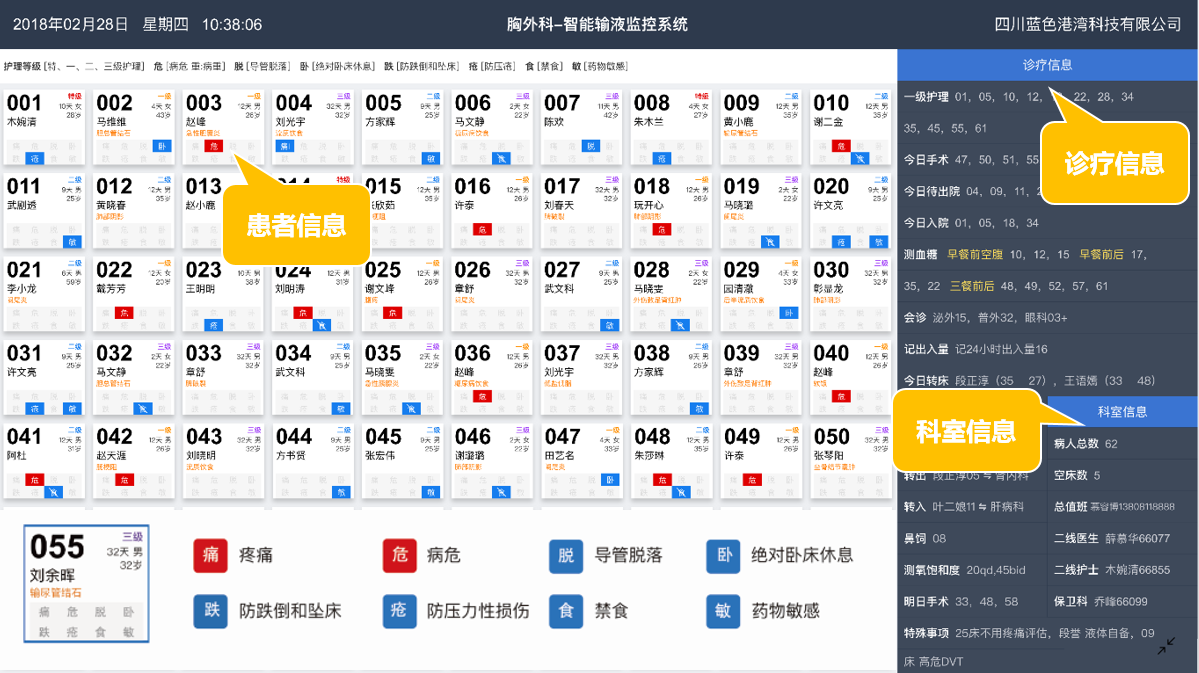This screenshot has height=673, width=1199.
Task: Open patient card 021 李小龙
Action: 44,294
